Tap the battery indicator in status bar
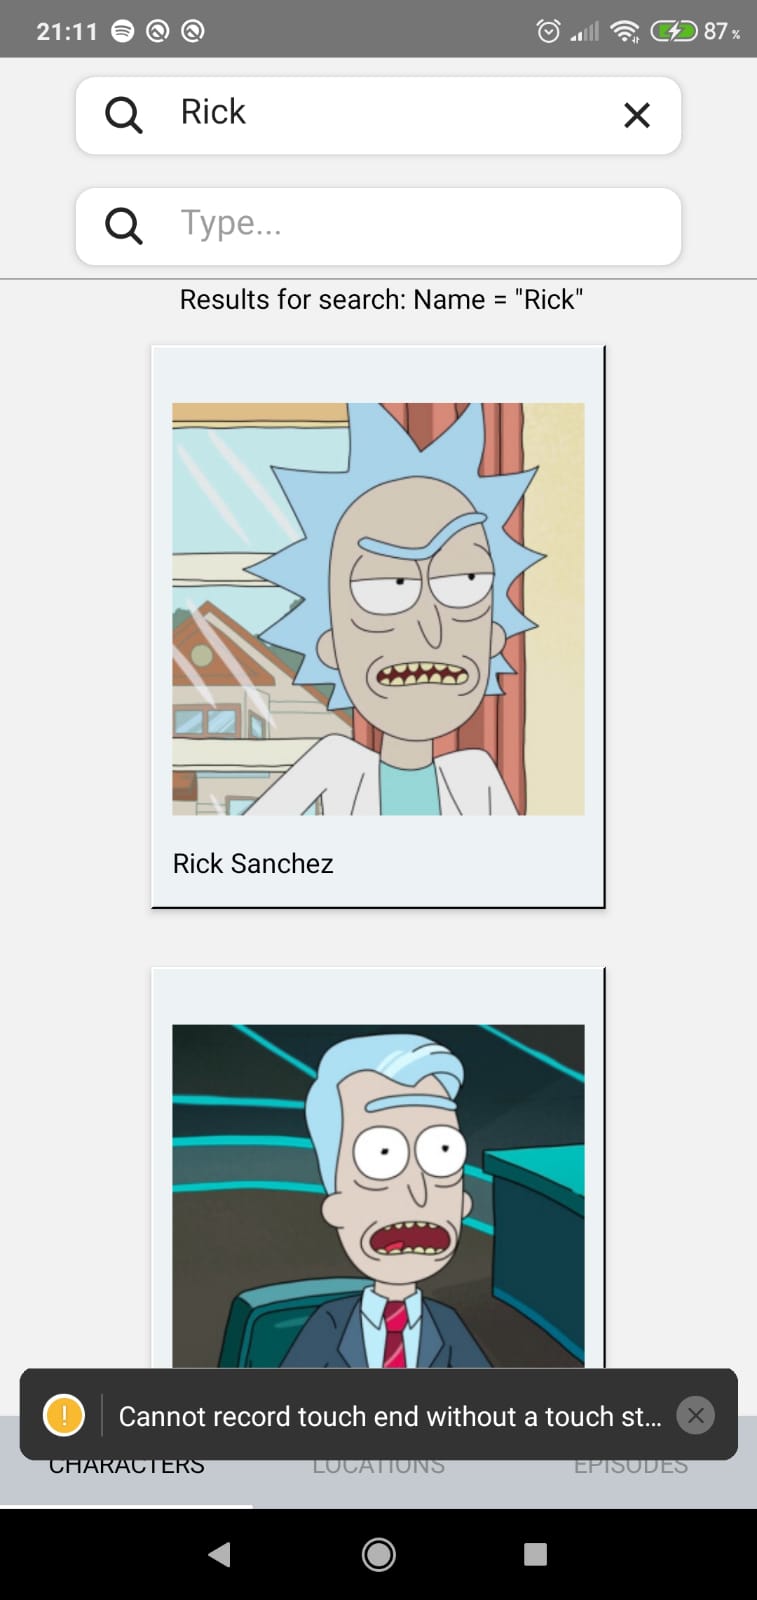This screenshot has height=1600, width=757. click(x=674, y=31)
